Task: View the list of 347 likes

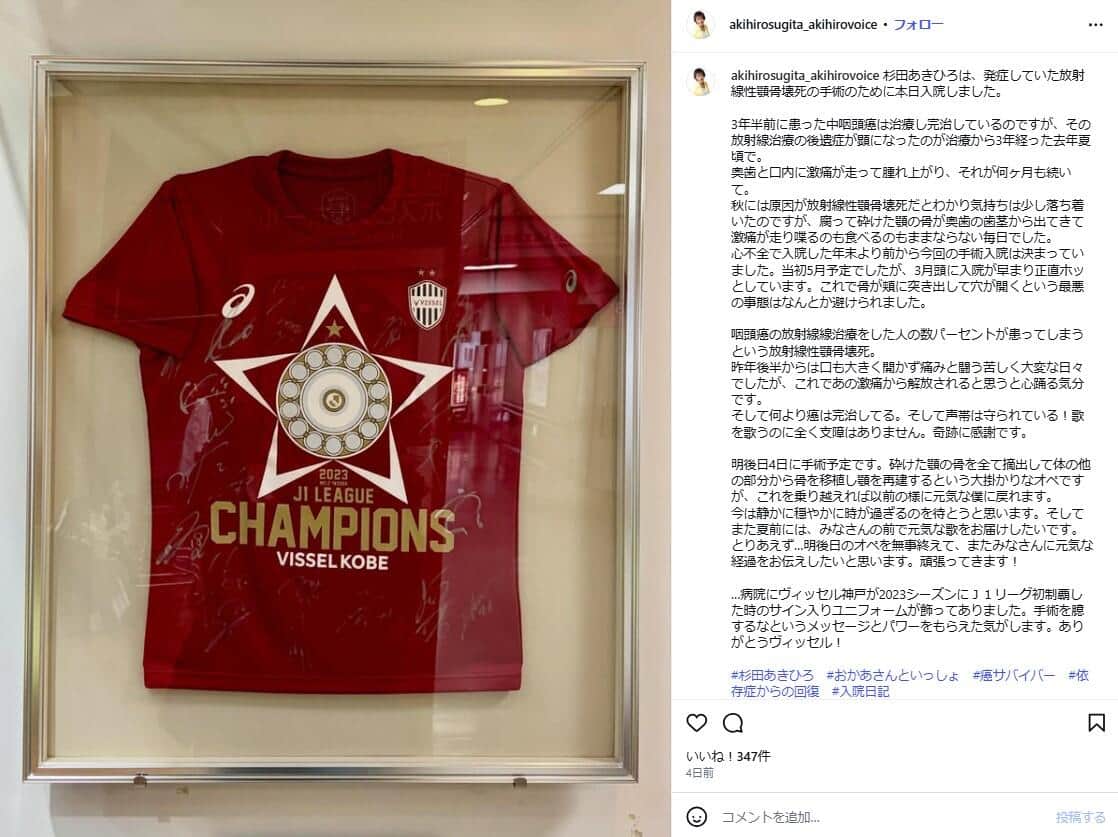Action: [728, 756]
